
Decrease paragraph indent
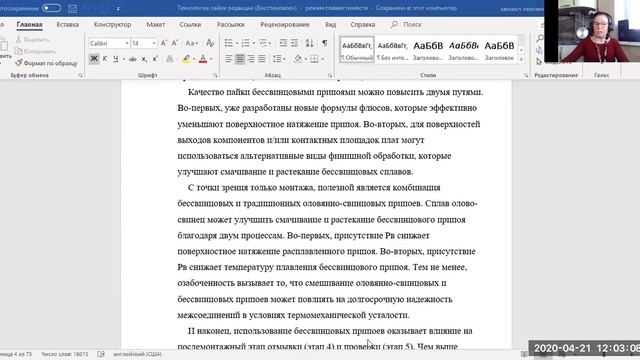point(283,43)
